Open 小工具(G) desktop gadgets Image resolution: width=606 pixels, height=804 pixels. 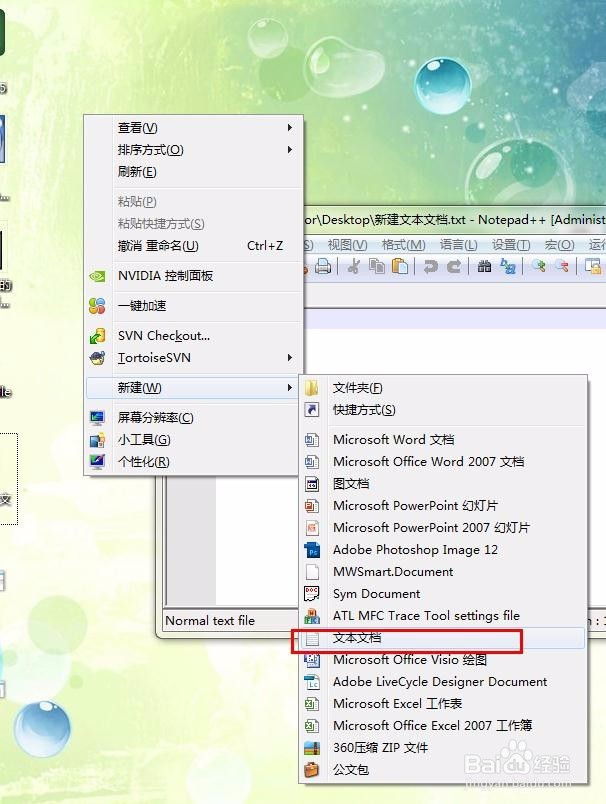[193, 440]
